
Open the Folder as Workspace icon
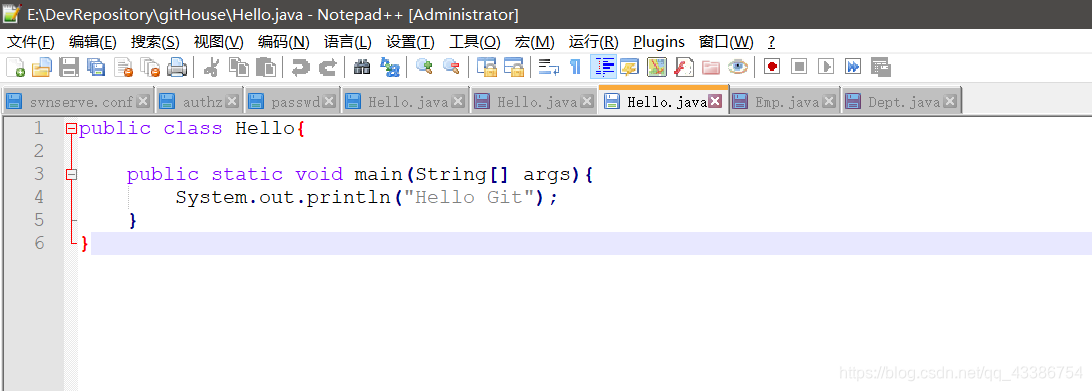pyautogui.click(x=710, y=67)
